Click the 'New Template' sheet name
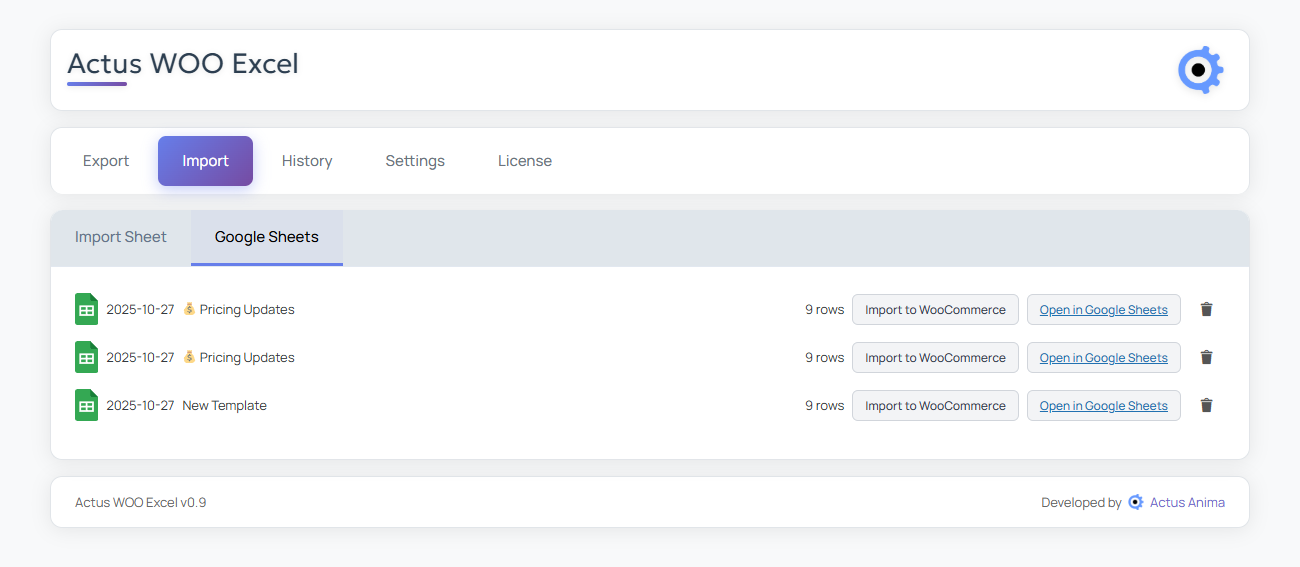 coord(225,405)
